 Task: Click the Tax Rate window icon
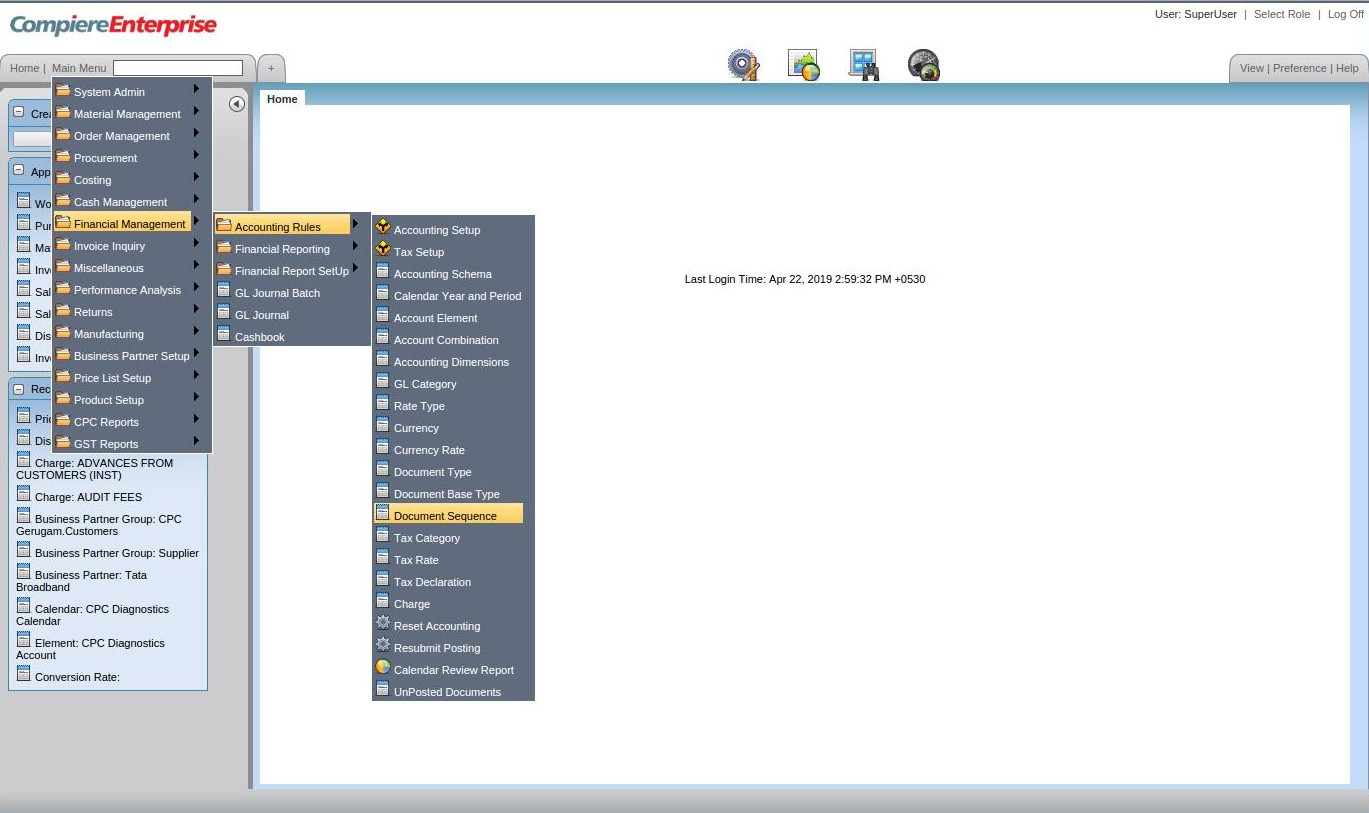click(382, 558)
